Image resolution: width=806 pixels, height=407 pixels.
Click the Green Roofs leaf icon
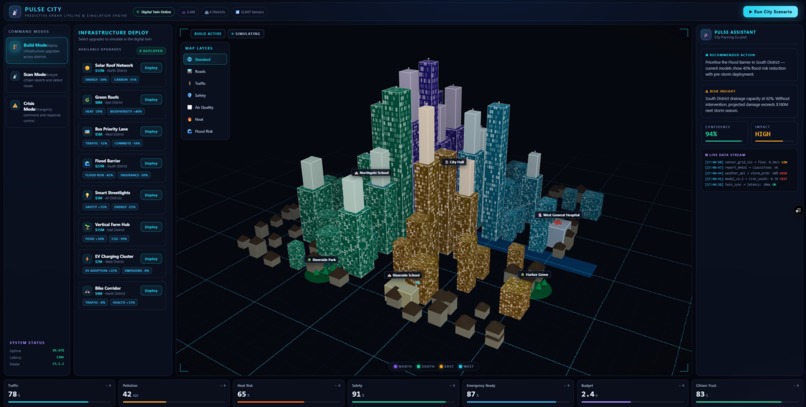tap(87, 99)
